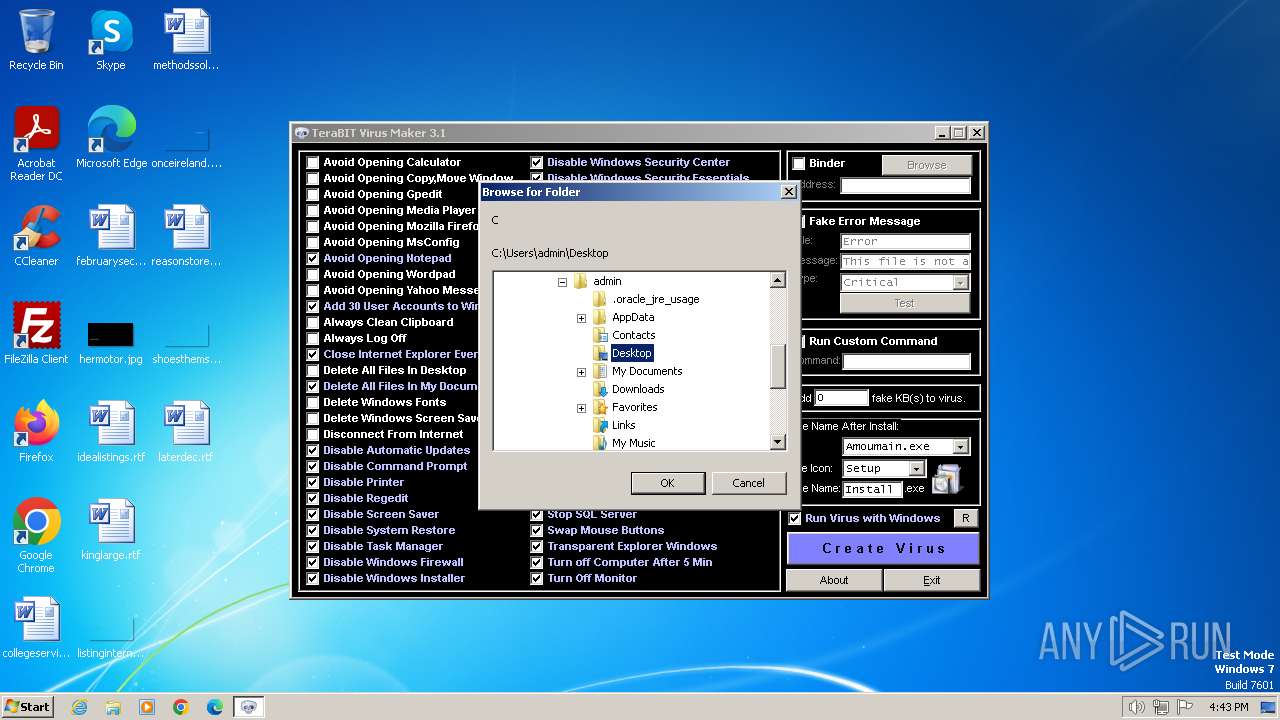Select the My Music folder in tree
Viewport: 1280px width, 720px height.
point(633,443)
